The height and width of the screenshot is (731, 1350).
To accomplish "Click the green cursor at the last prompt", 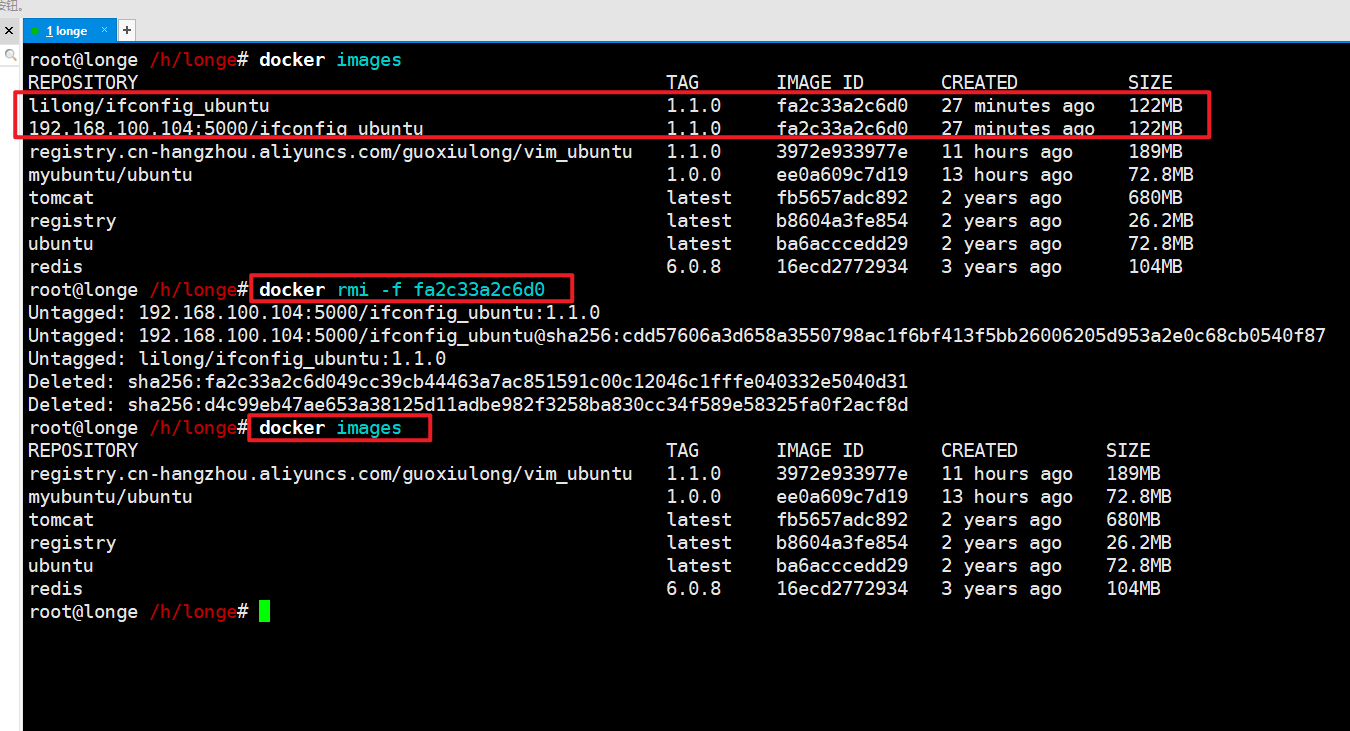I will coord(264,611).
